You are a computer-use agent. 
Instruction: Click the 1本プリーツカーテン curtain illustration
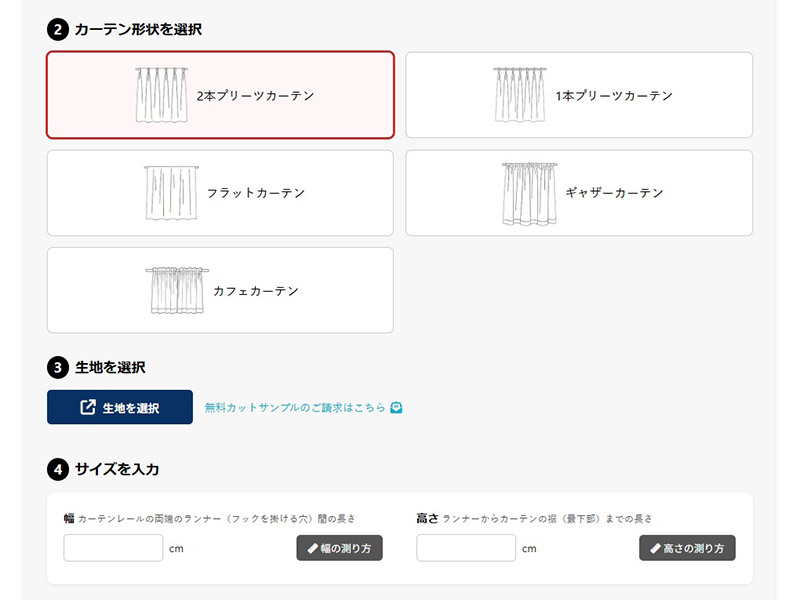[519, 95]
